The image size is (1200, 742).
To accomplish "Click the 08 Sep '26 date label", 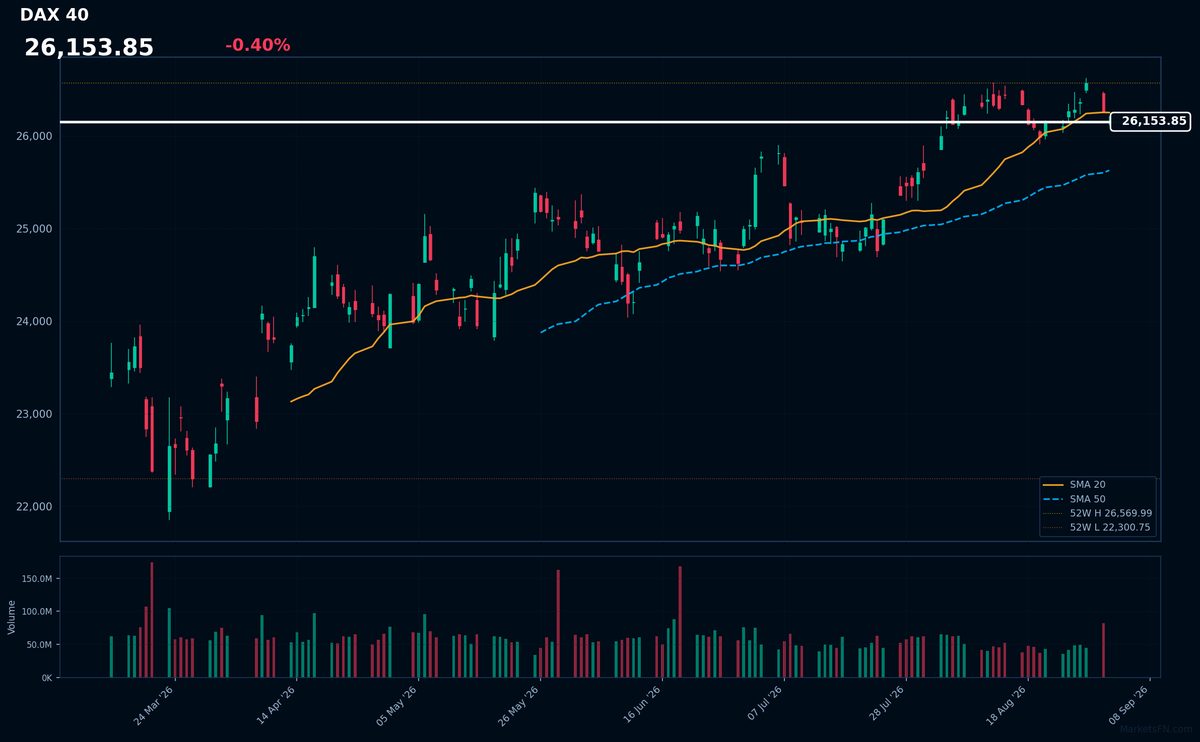I will (1130, 704).
